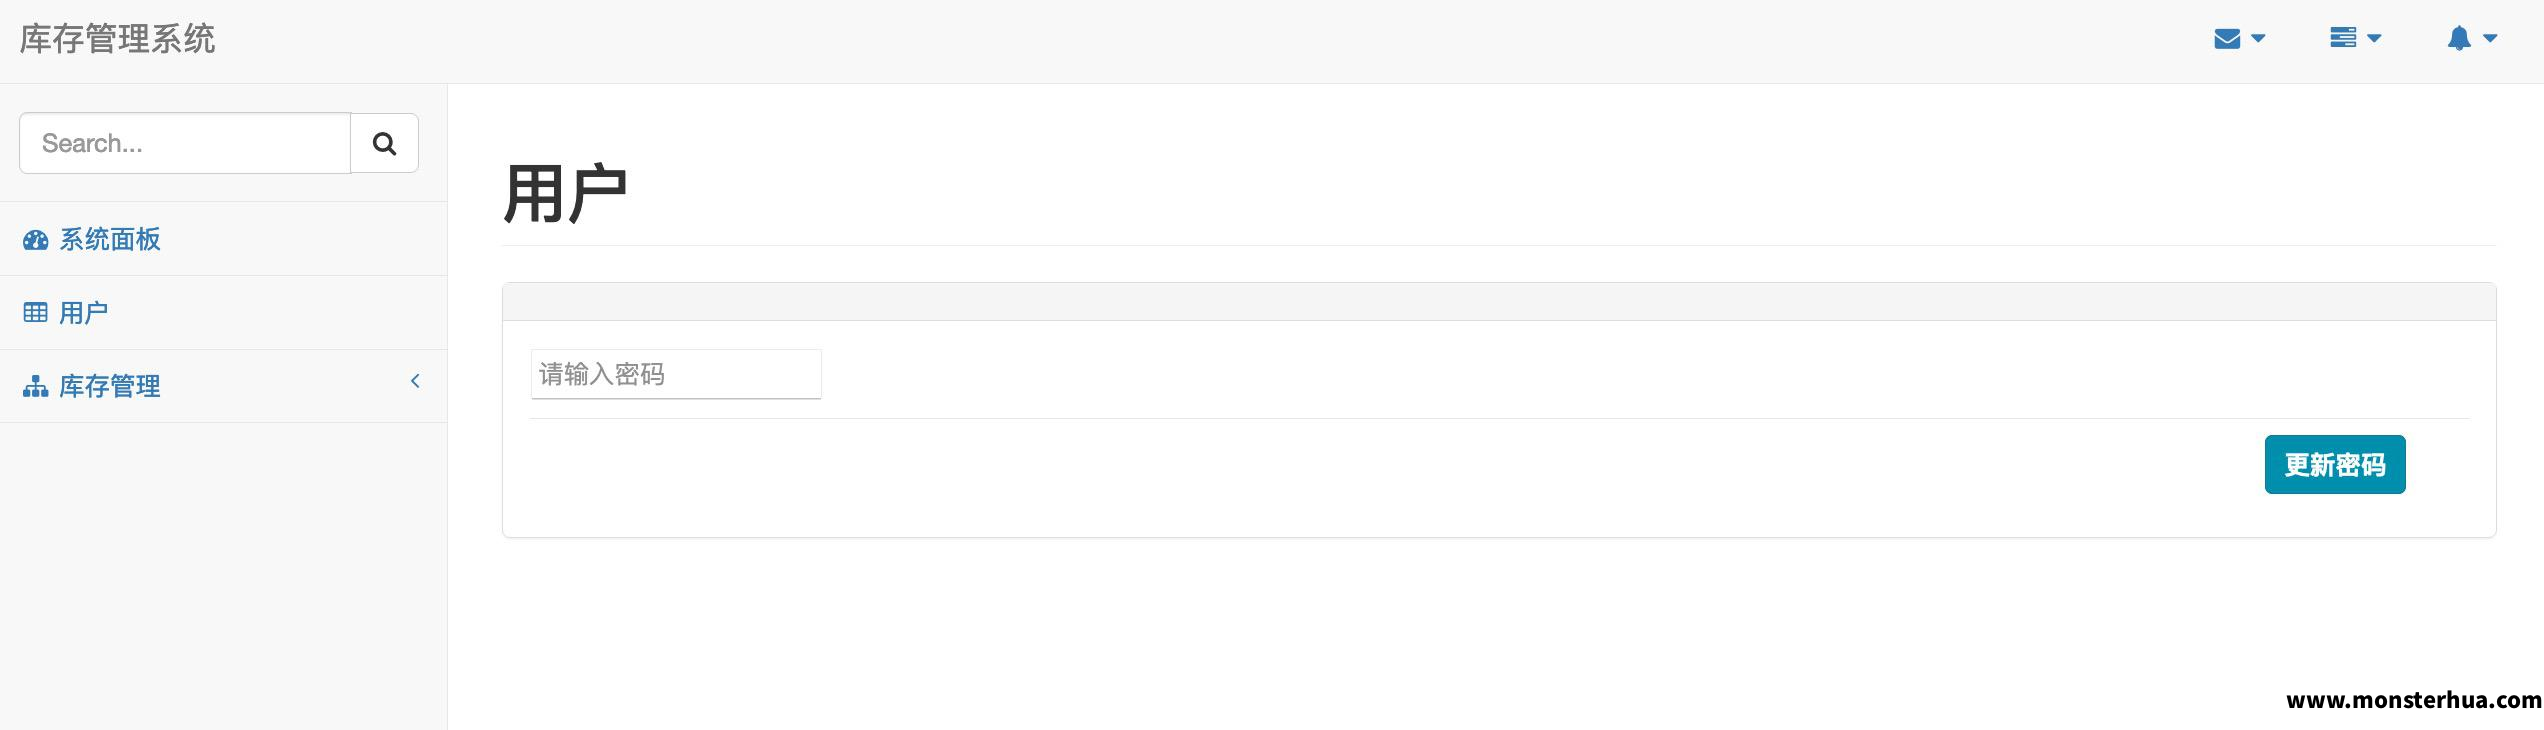Expand the messages dropdown caret
The height and width of the screenshot is (730, 2544).
coord(2258,39)
